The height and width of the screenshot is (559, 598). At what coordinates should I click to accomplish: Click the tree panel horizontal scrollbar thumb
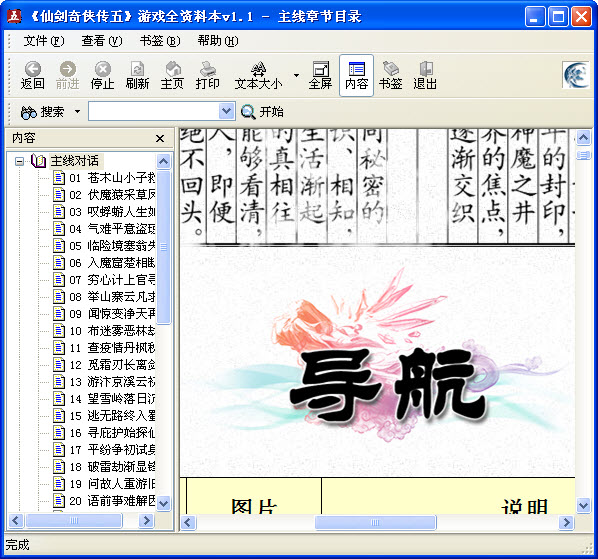pyautogui.click(x=74, y=521)
